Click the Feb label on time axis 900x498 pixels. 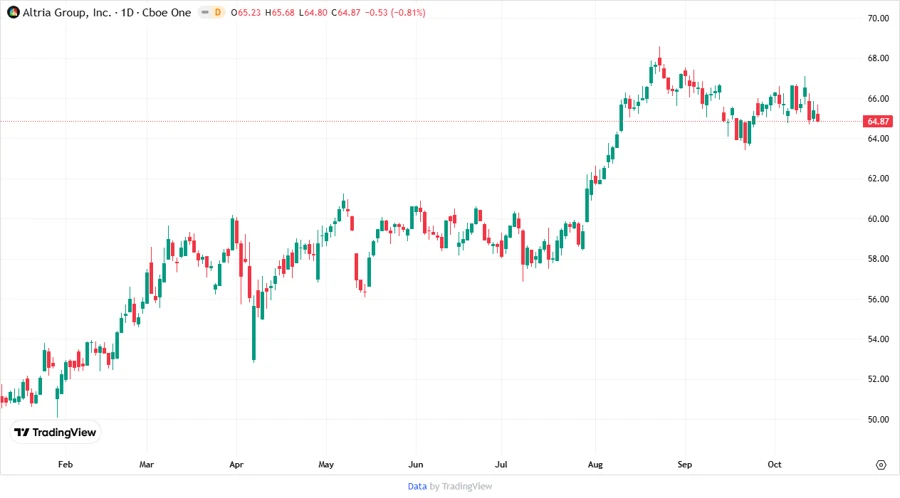pyautogui.click(x=65, y=464)
